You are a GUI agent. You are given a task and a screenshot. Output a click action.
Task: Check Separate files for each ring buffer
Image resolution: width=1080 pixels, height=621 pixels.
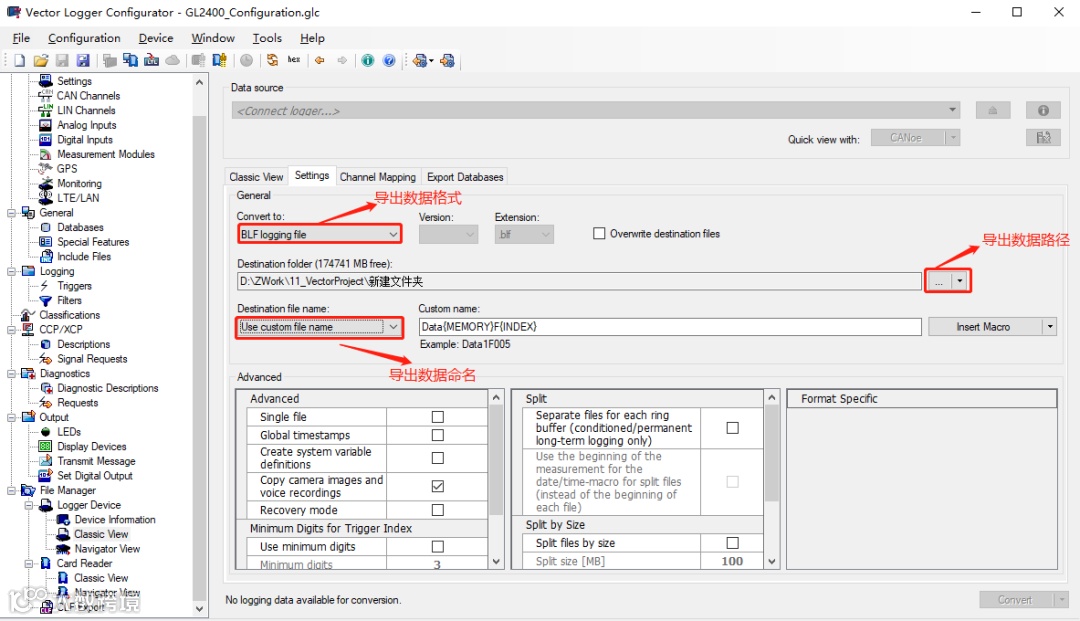click(x=733, y=428)
